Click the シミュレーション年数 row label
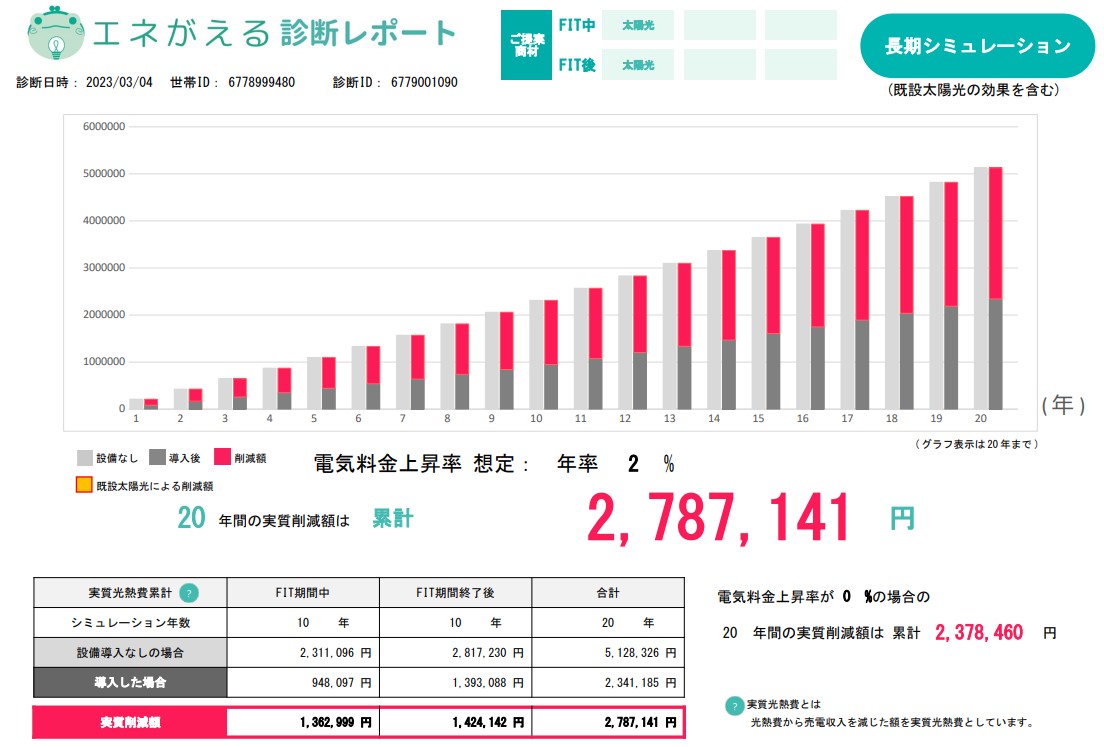This screenshot has width=1104, height=747. (130, 622)
